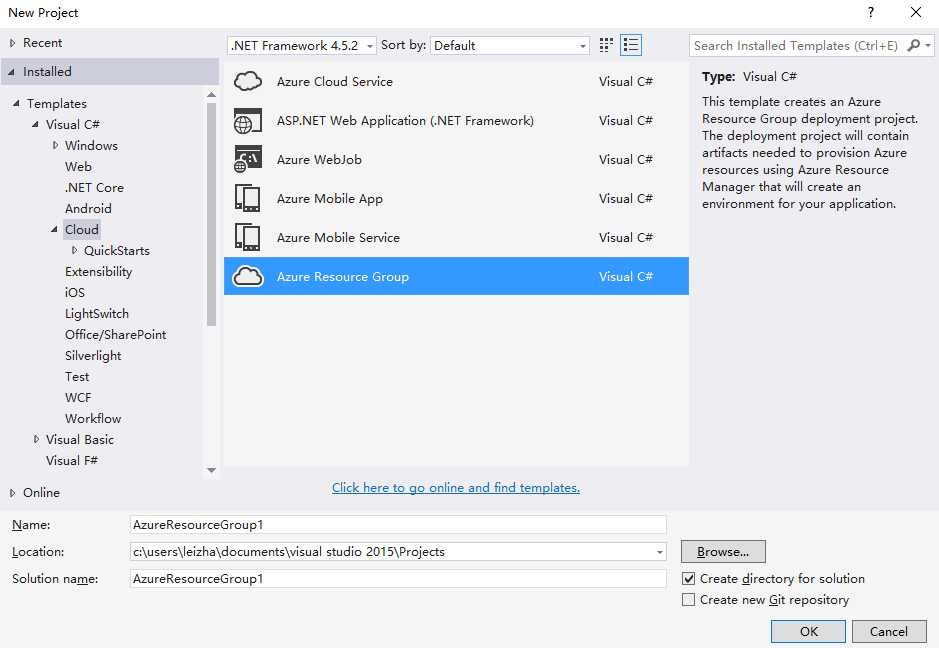Viewport: 939px width, 648px height.
Task: Select the Web template category
Action: click(x=78, y=166)
